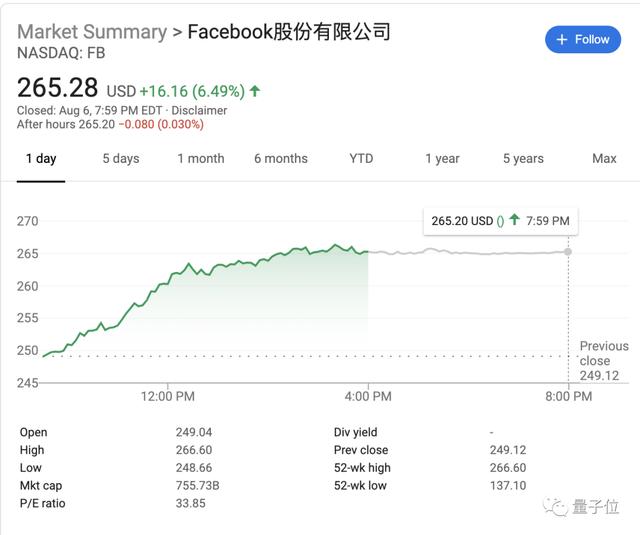Select the Max range tab
Screen dimensions: 640x535
pos(604,158)
